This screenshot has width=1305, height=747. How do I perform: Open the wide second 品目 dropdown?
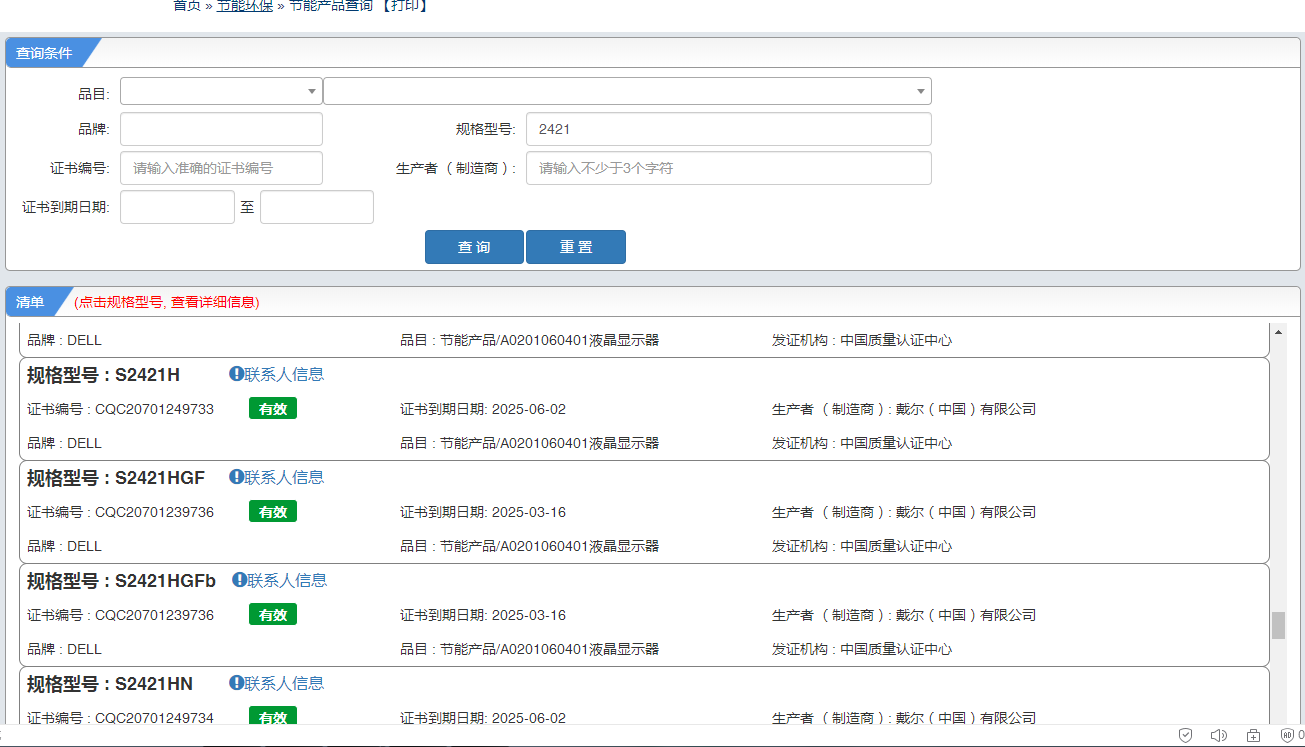pyautogui.click(x=627, y=91)
